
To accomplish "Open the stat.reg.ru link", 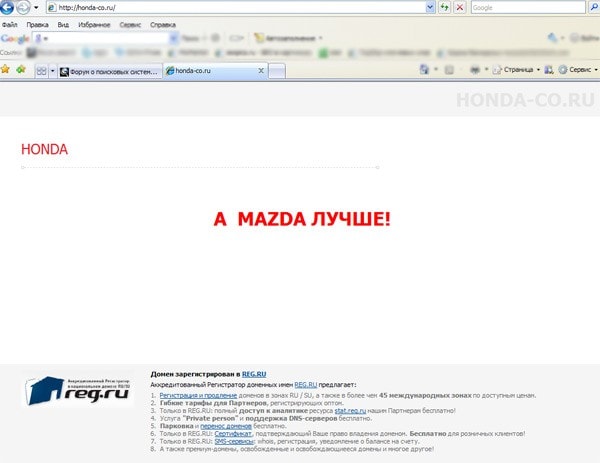I will pos(350,411).
